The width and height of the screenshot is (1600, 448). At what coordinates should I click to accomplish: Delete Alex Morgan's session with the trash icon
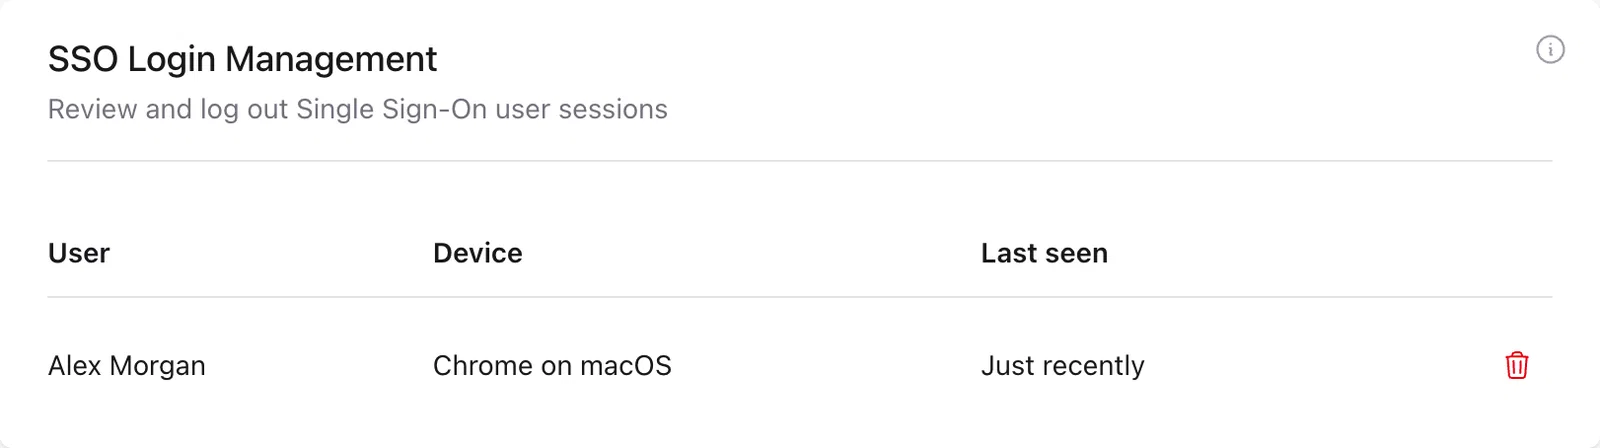click(1517, 365)
